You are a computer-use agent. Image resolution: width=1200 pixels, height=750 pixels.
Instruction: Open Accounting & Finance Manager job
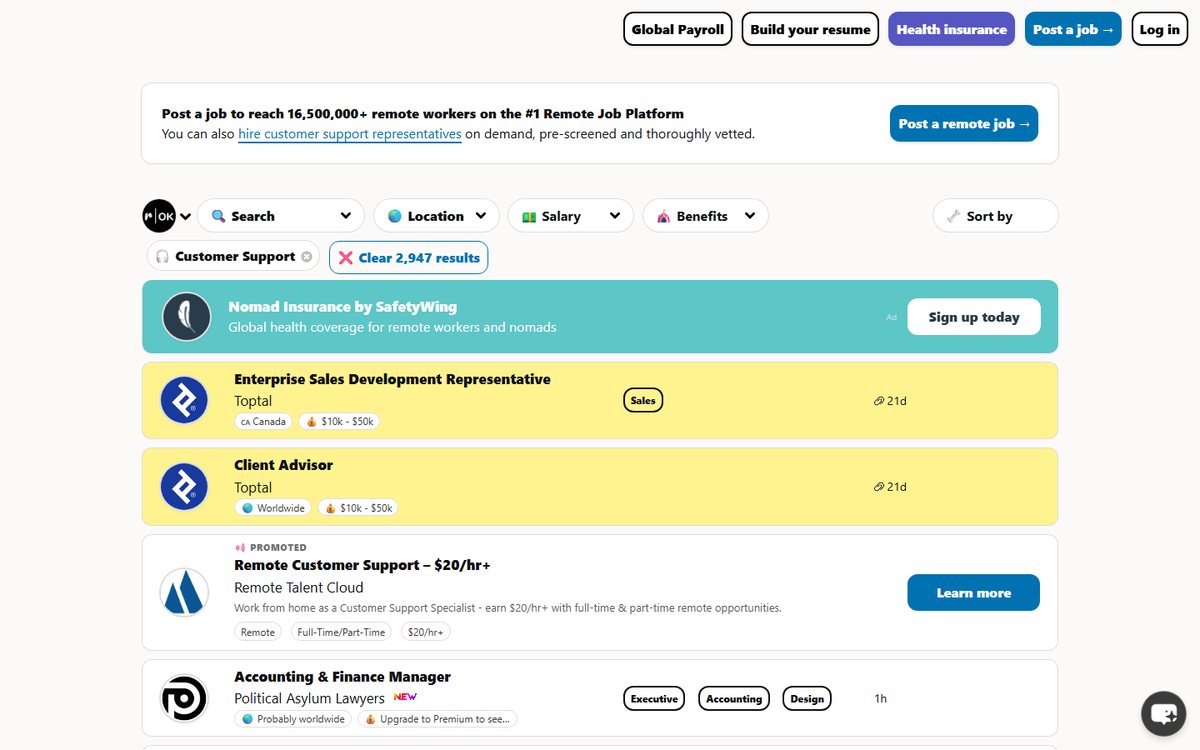click(x=342, y=677)
